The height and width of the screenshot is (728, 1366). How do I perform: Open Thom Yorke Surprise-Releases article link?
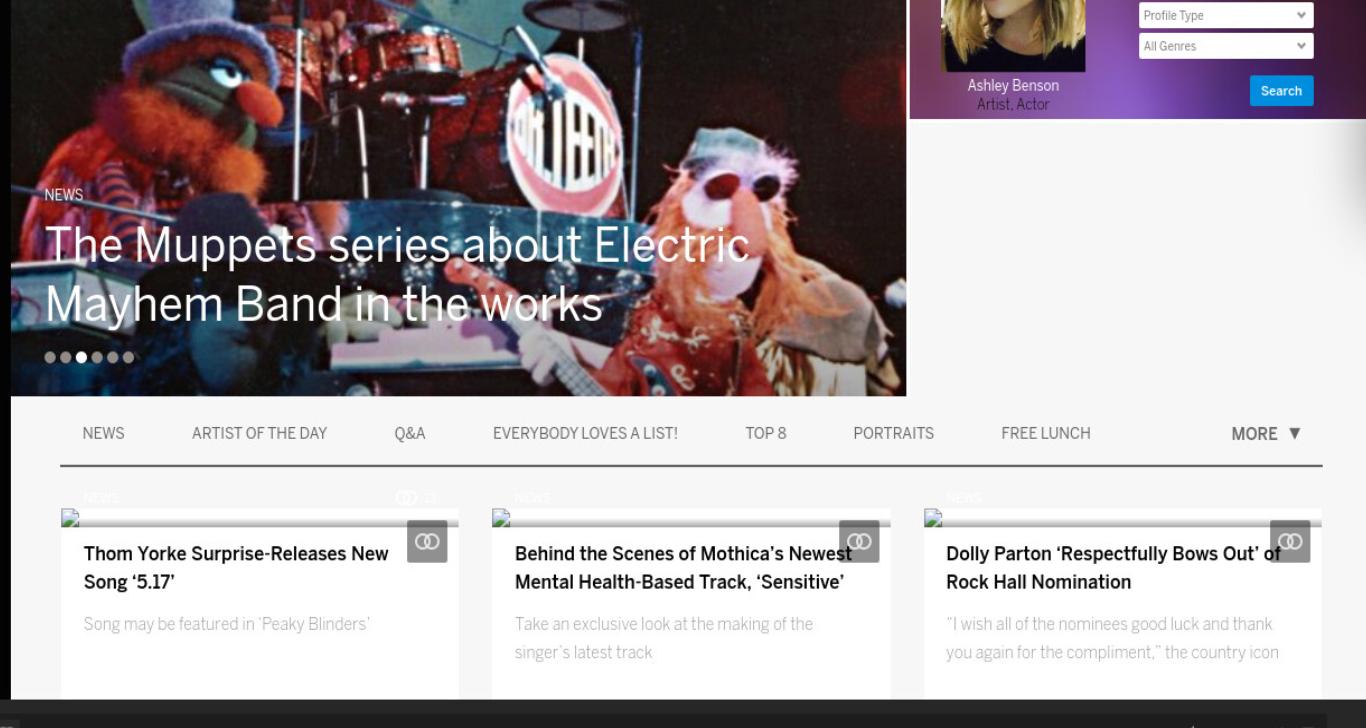236,568
